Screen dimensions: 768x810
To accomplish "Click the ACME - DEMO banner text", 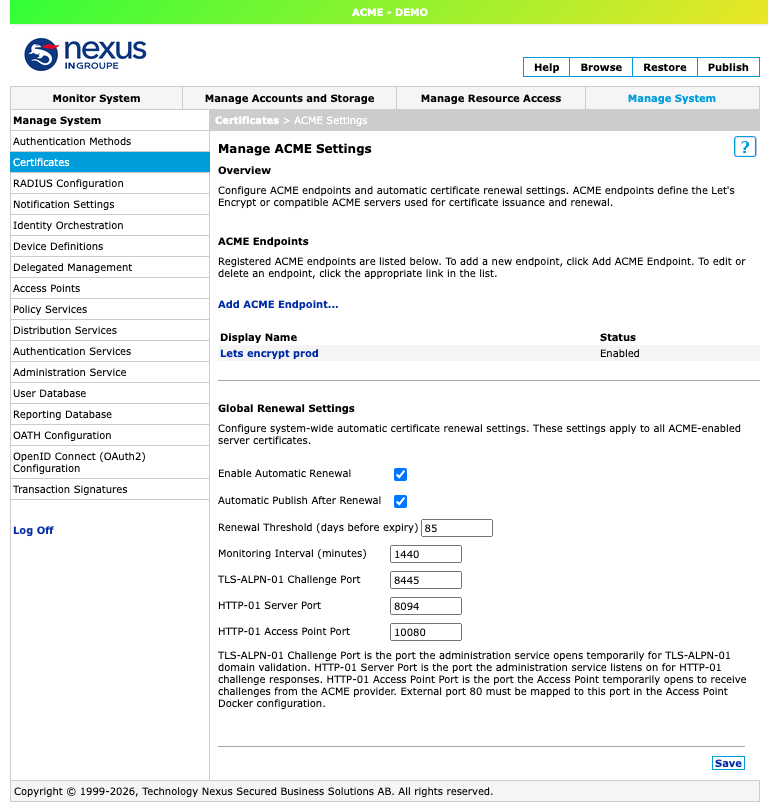I will point(390,12).
